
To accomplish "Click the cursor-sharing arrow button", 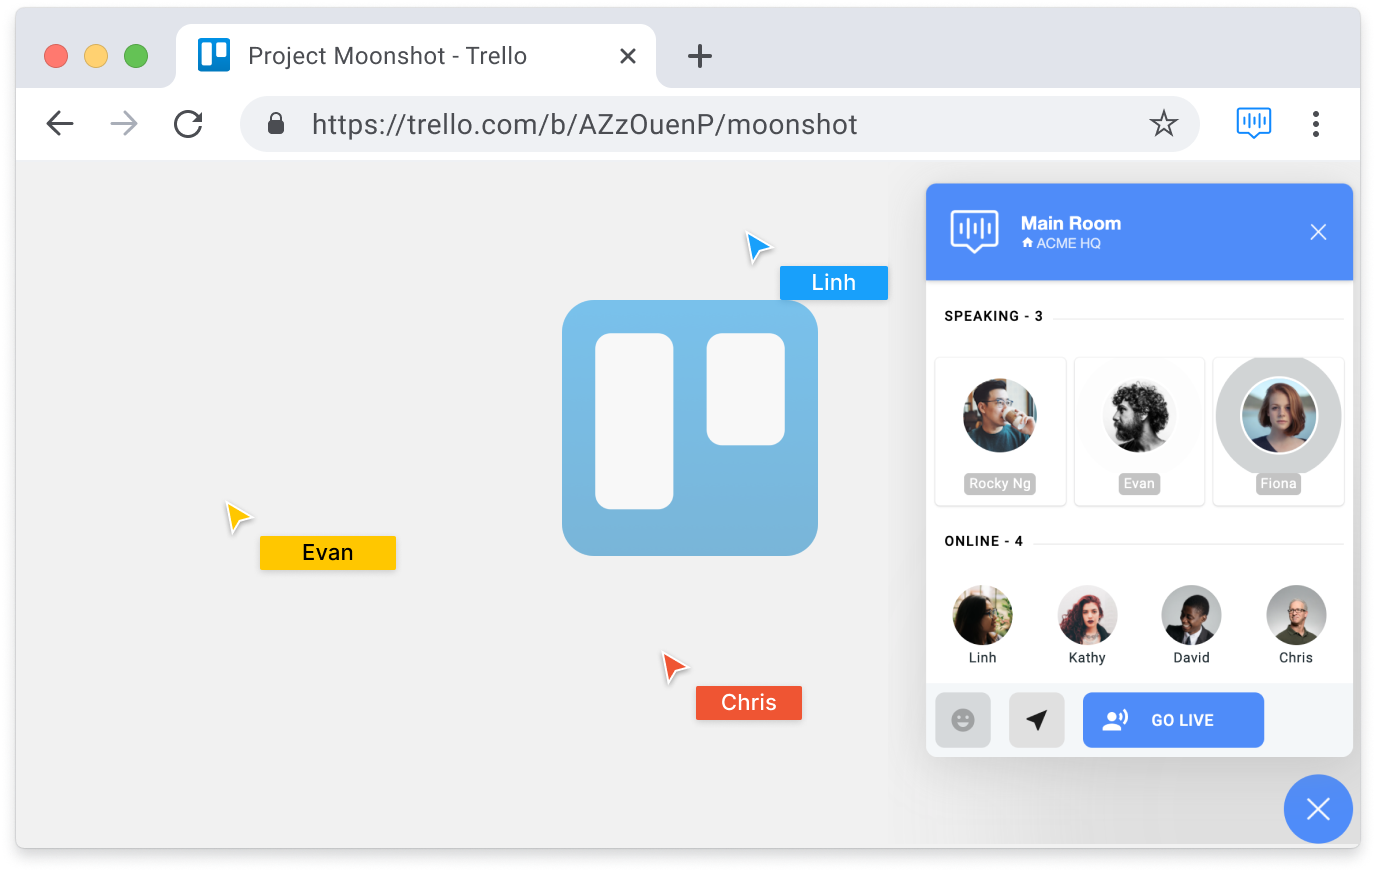I will point(1037,720).
